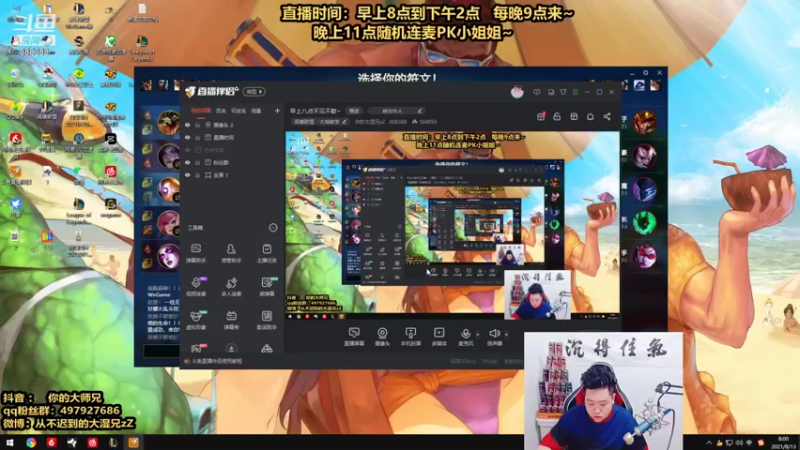Open the 弹幕秀 tool
This screenshot has height=450, width=800.
[x=231, y=320]
